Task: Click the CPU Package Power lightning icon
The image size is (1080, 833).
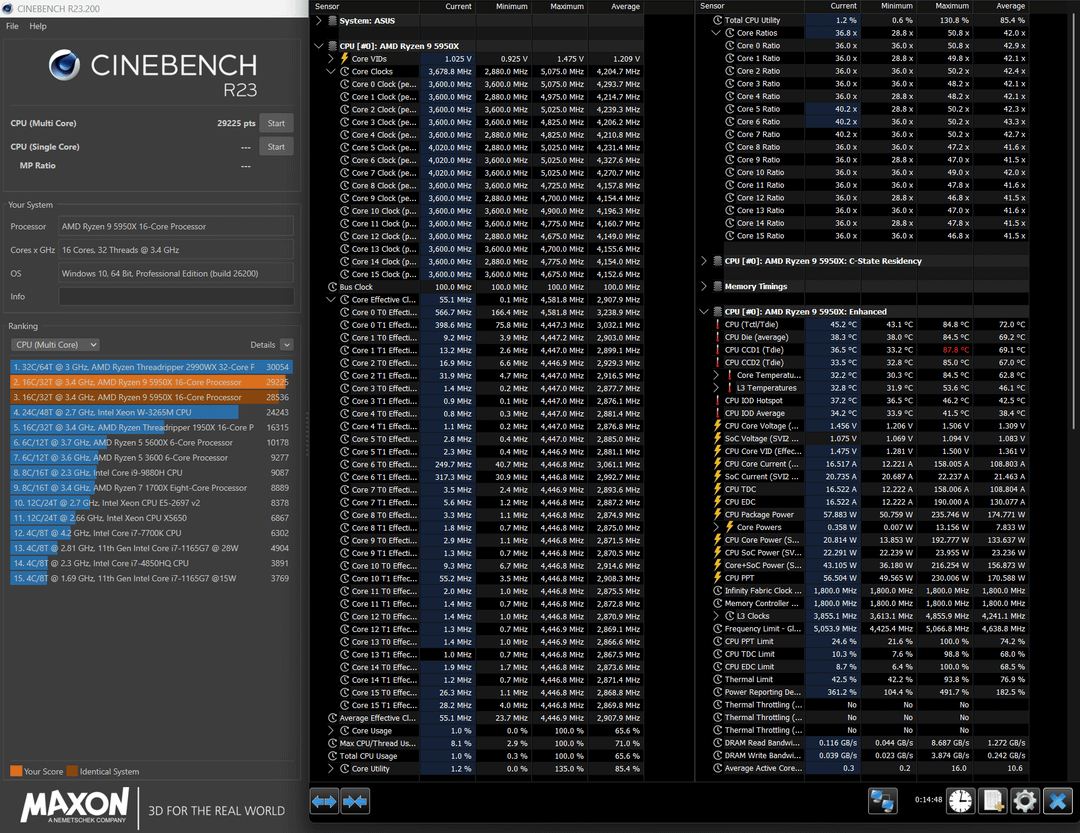Action: [x=717, y=515]
